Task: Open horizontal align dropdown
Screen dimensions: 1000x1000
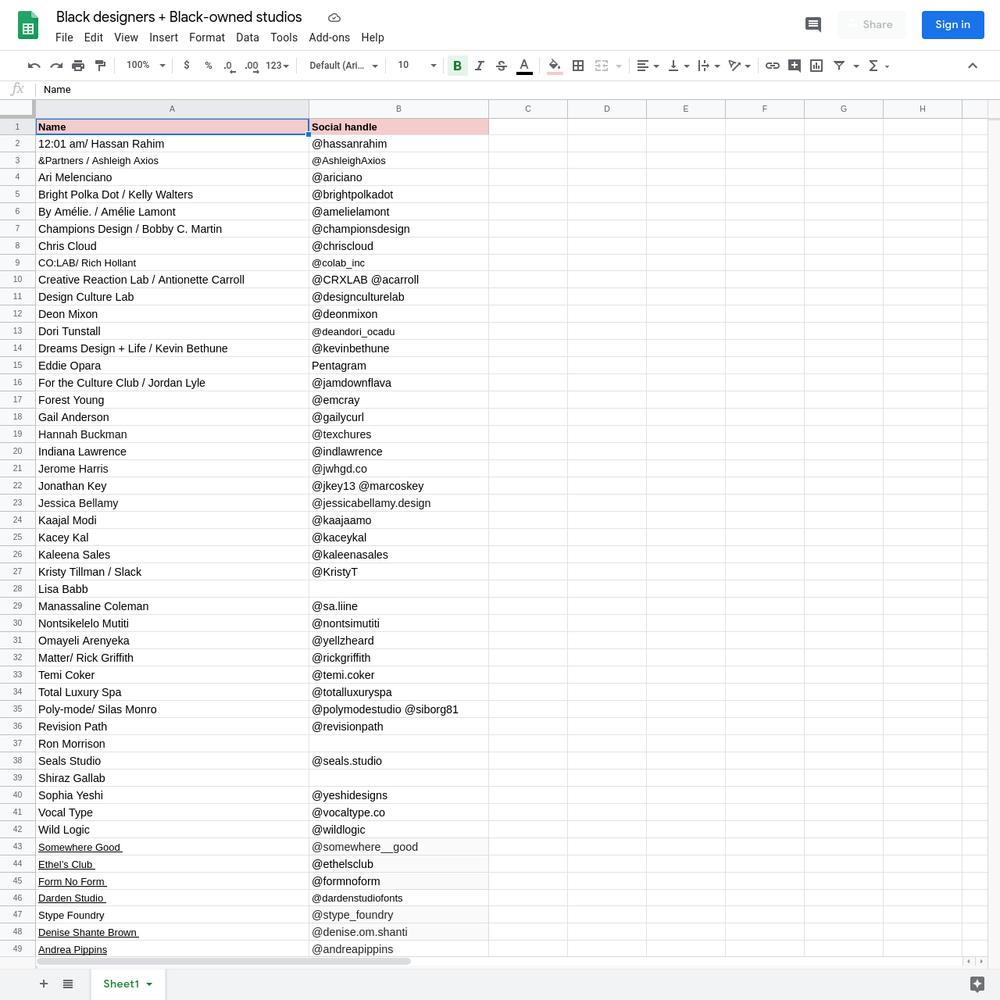Action: tap(647, 65)
